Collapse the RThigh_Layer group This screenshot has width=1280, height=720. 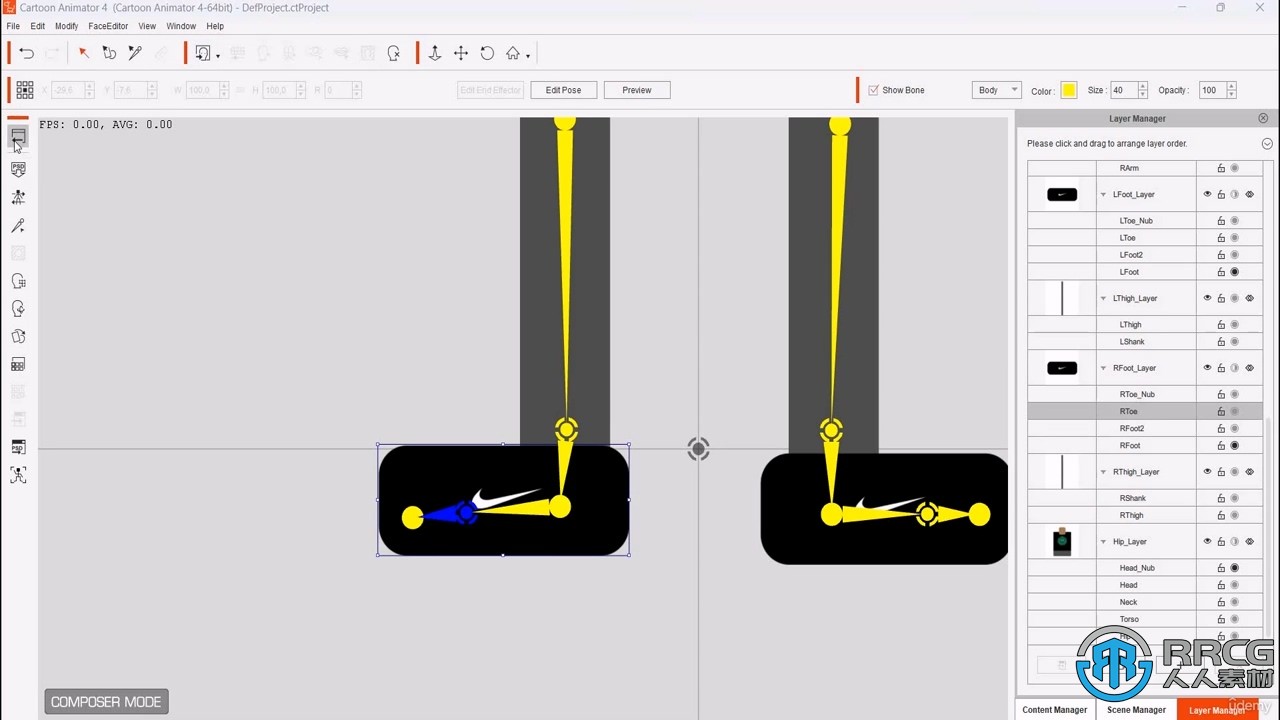click(x=1104, y=472)
